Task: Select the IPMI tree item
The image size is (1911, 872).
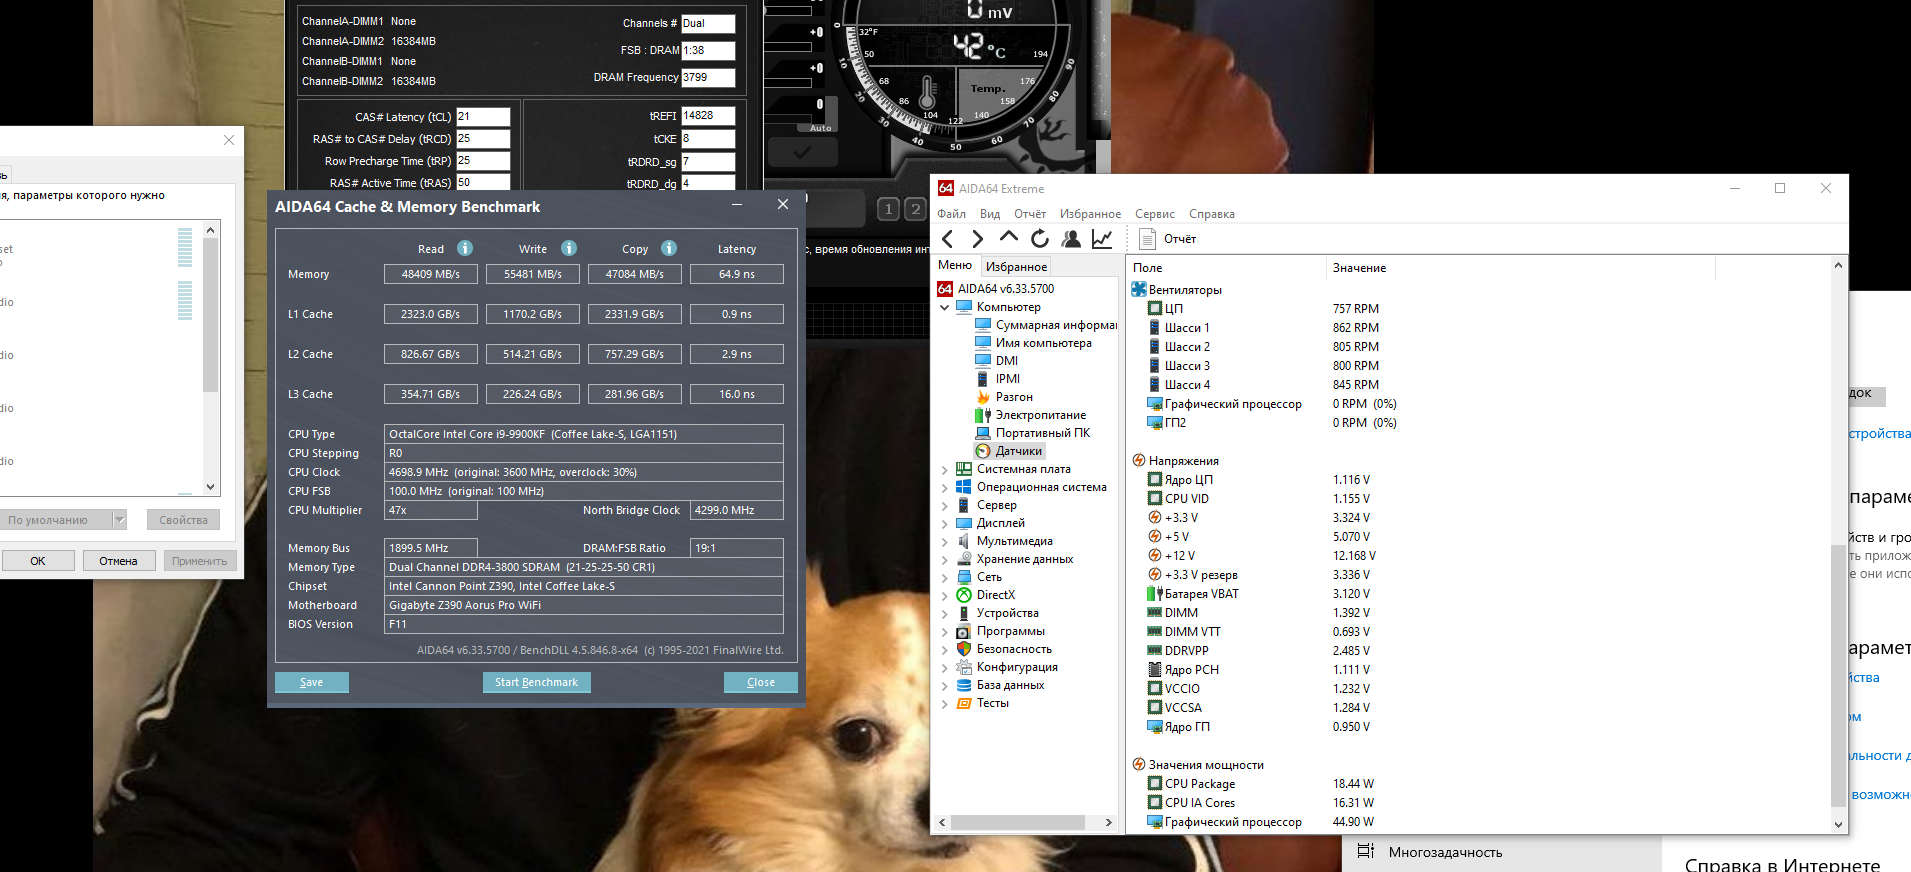Action: (x=998, y=379)
